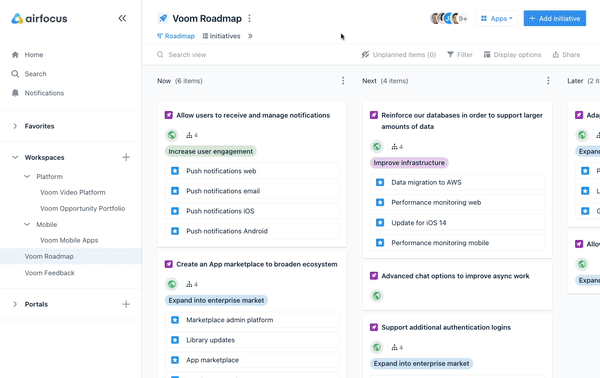Open 'Allow users to receive and manage notifications' card
Screen dimensions: 600x378
[253, 115]
